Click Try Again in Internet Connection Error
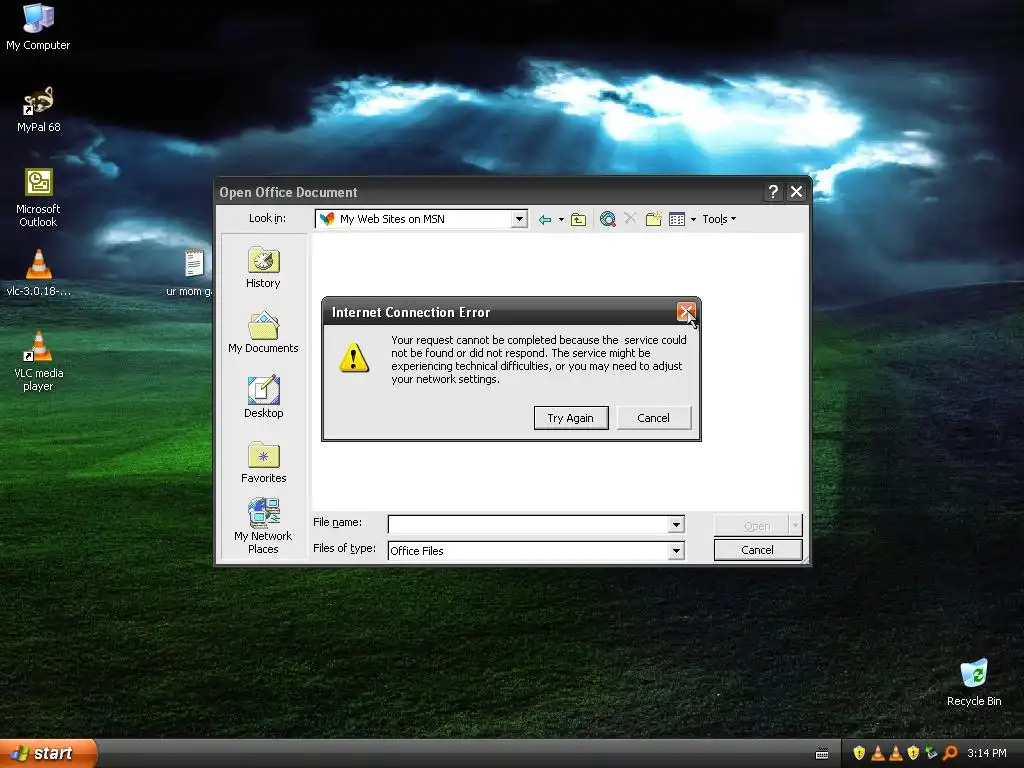This screenshot has width=1024, height=768. click(571, 418)
